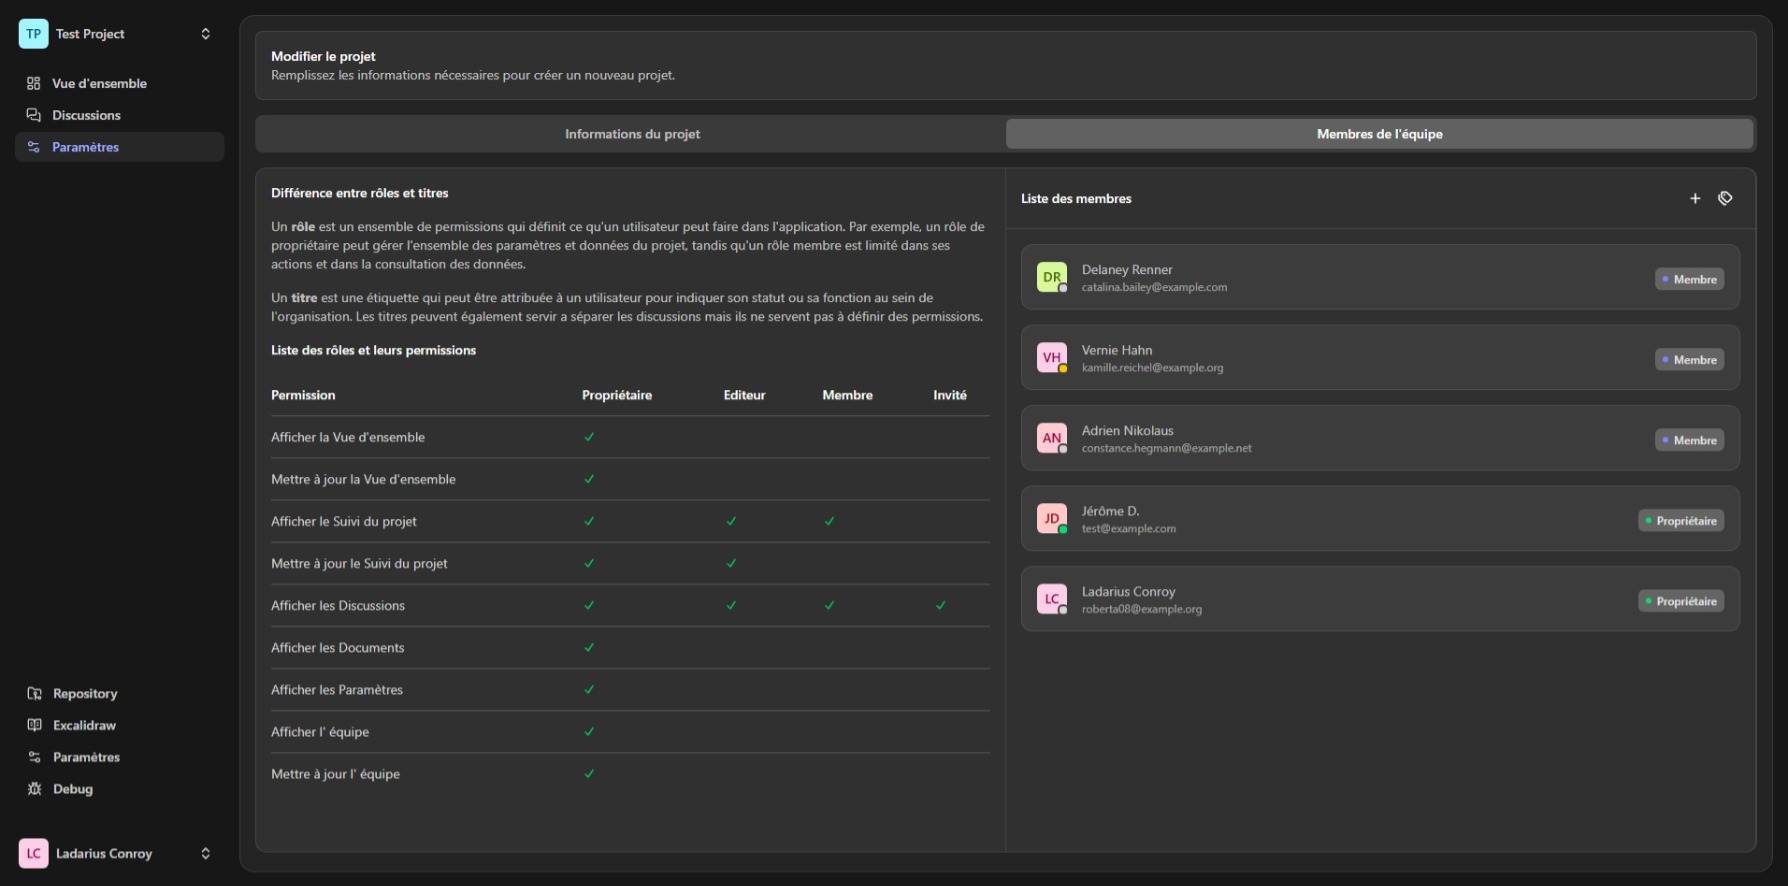This screenshot has width=1788, height=886.
Task: Click the TP project logo badge
Action: pos(33,34)
